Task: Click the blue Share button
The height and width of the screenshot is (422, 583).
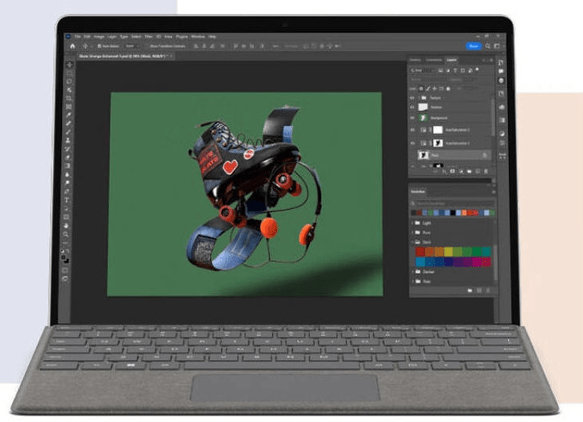Action: click(473, 46)
